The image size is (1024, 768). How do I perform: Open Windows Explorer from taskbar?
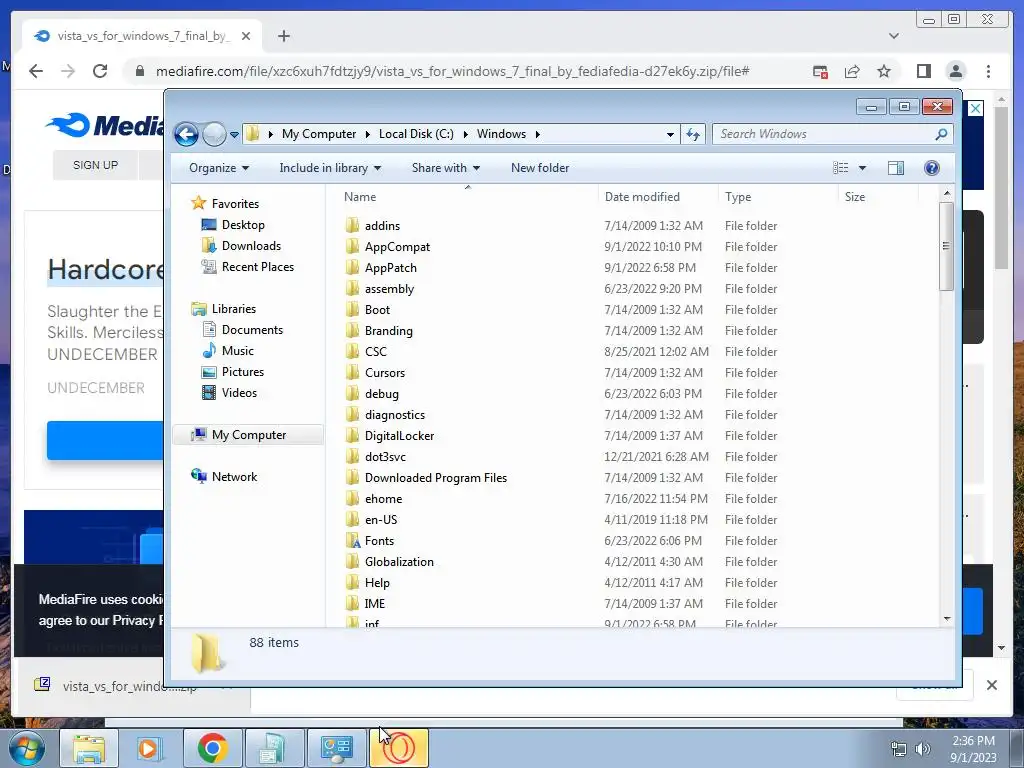click(x=89, y=748)
